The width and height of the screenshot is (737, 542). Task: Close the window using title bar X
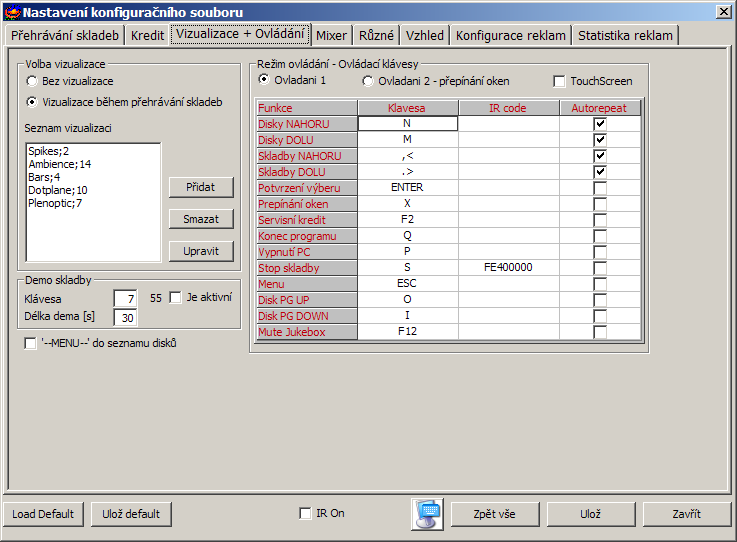coord(723,12)
